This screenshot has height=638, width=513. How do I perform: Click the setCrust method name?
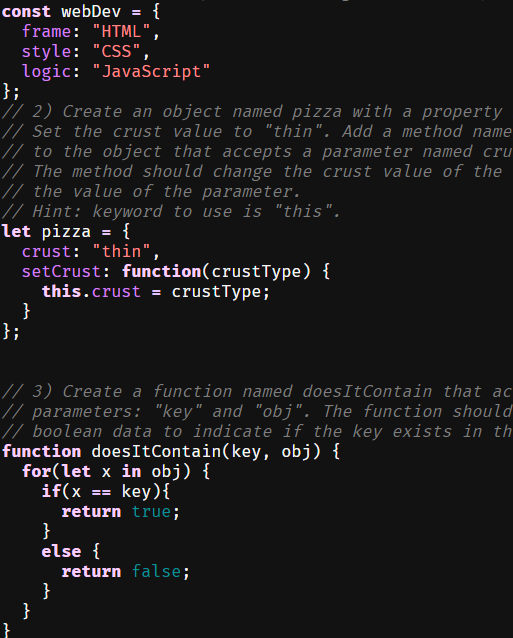61,271
